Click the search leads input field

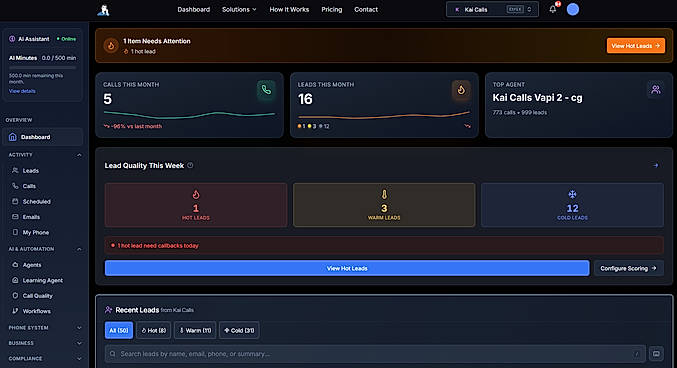pos(375,354)
